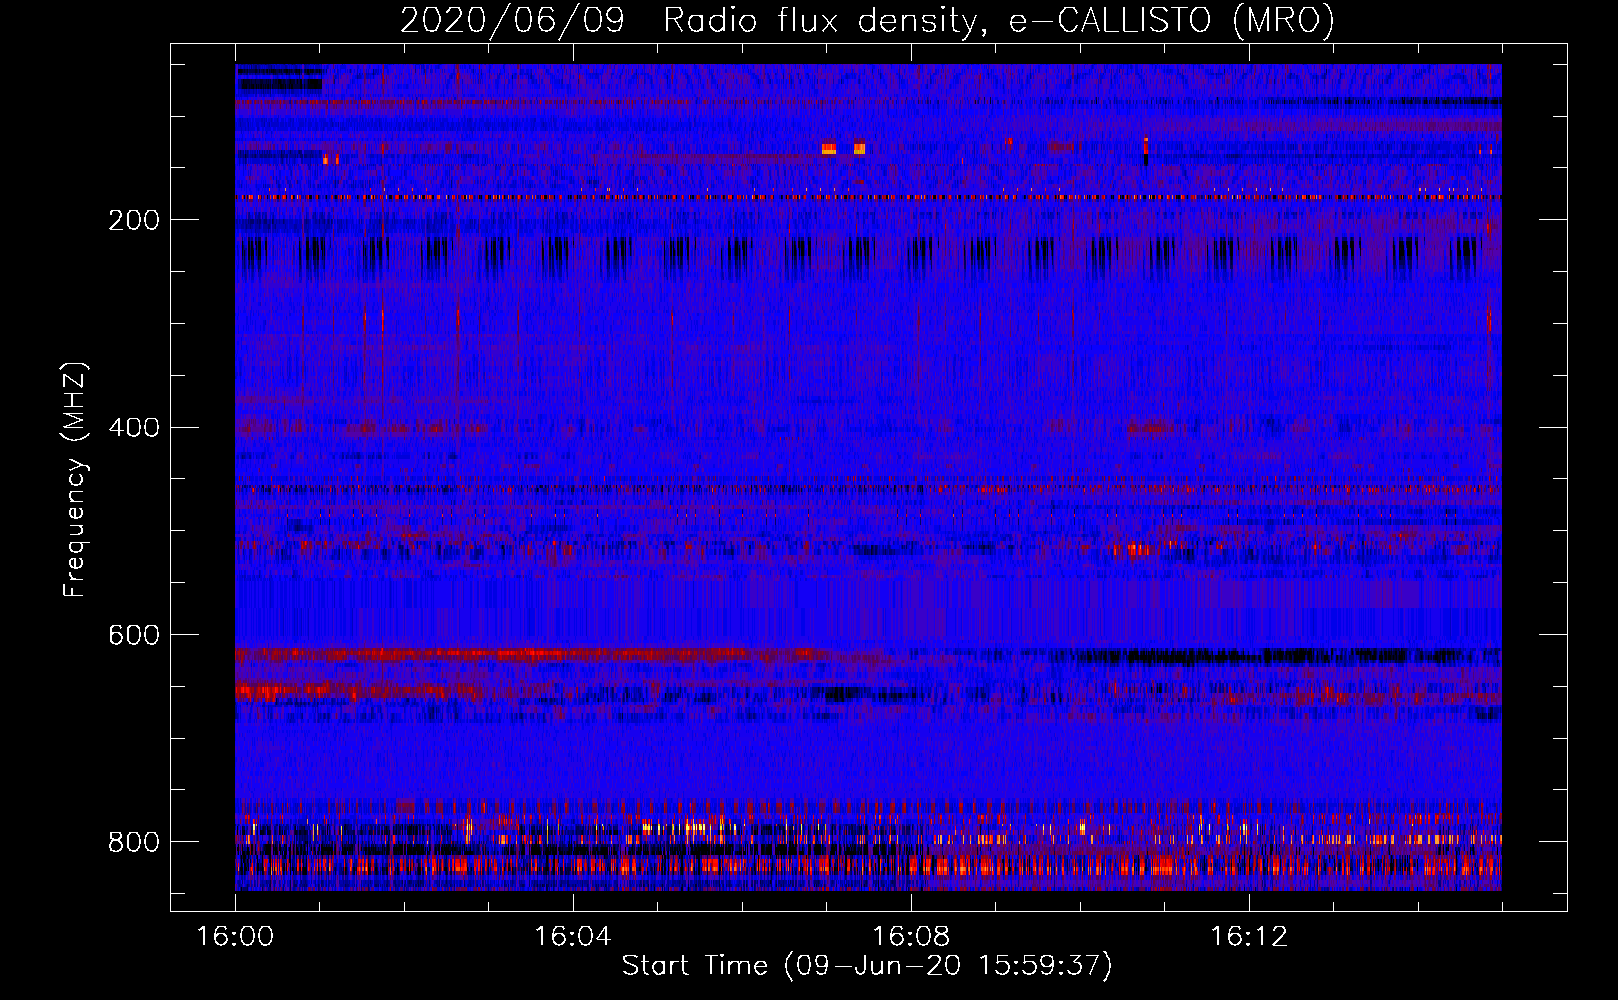Click the 400 frequency tick label
1618x1000 pixels.
point(134,428)
